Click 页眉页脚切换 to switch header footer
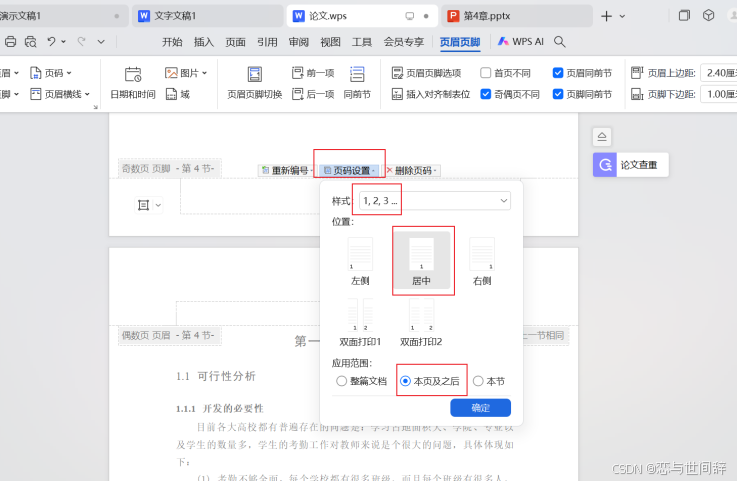Viewport: 737px width, 482px height. point(255,83)
